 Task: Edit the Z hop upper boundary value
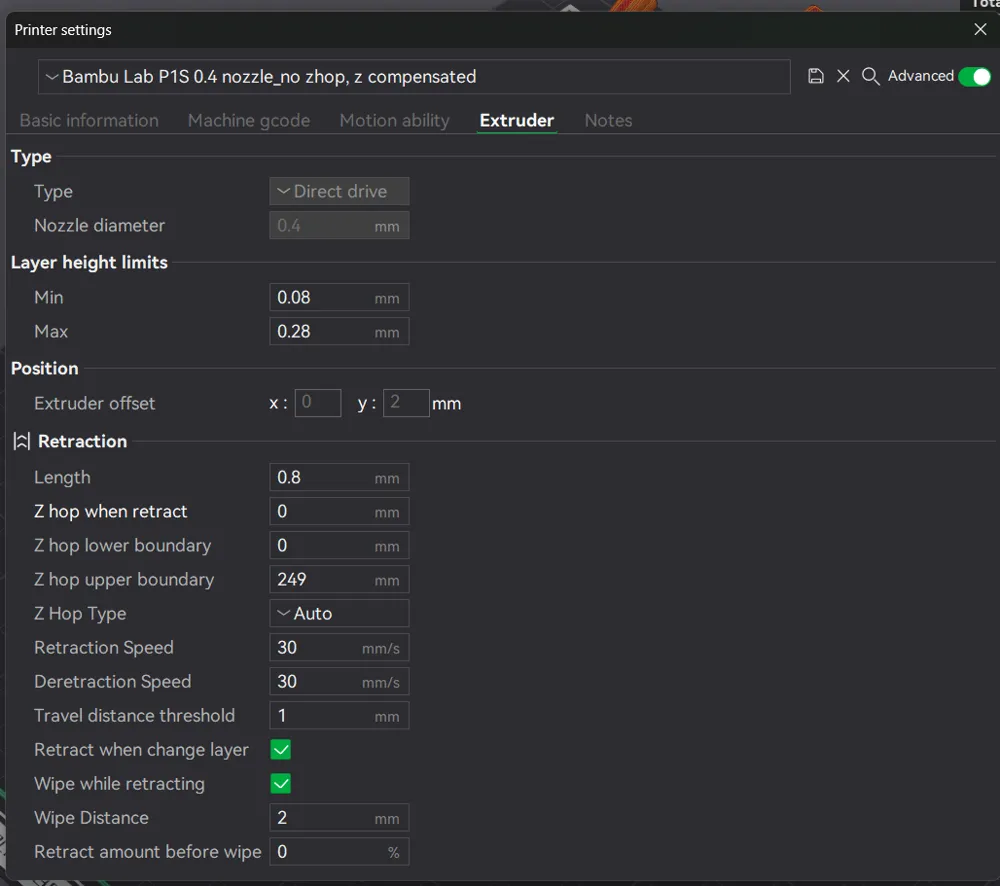point(339,580)
